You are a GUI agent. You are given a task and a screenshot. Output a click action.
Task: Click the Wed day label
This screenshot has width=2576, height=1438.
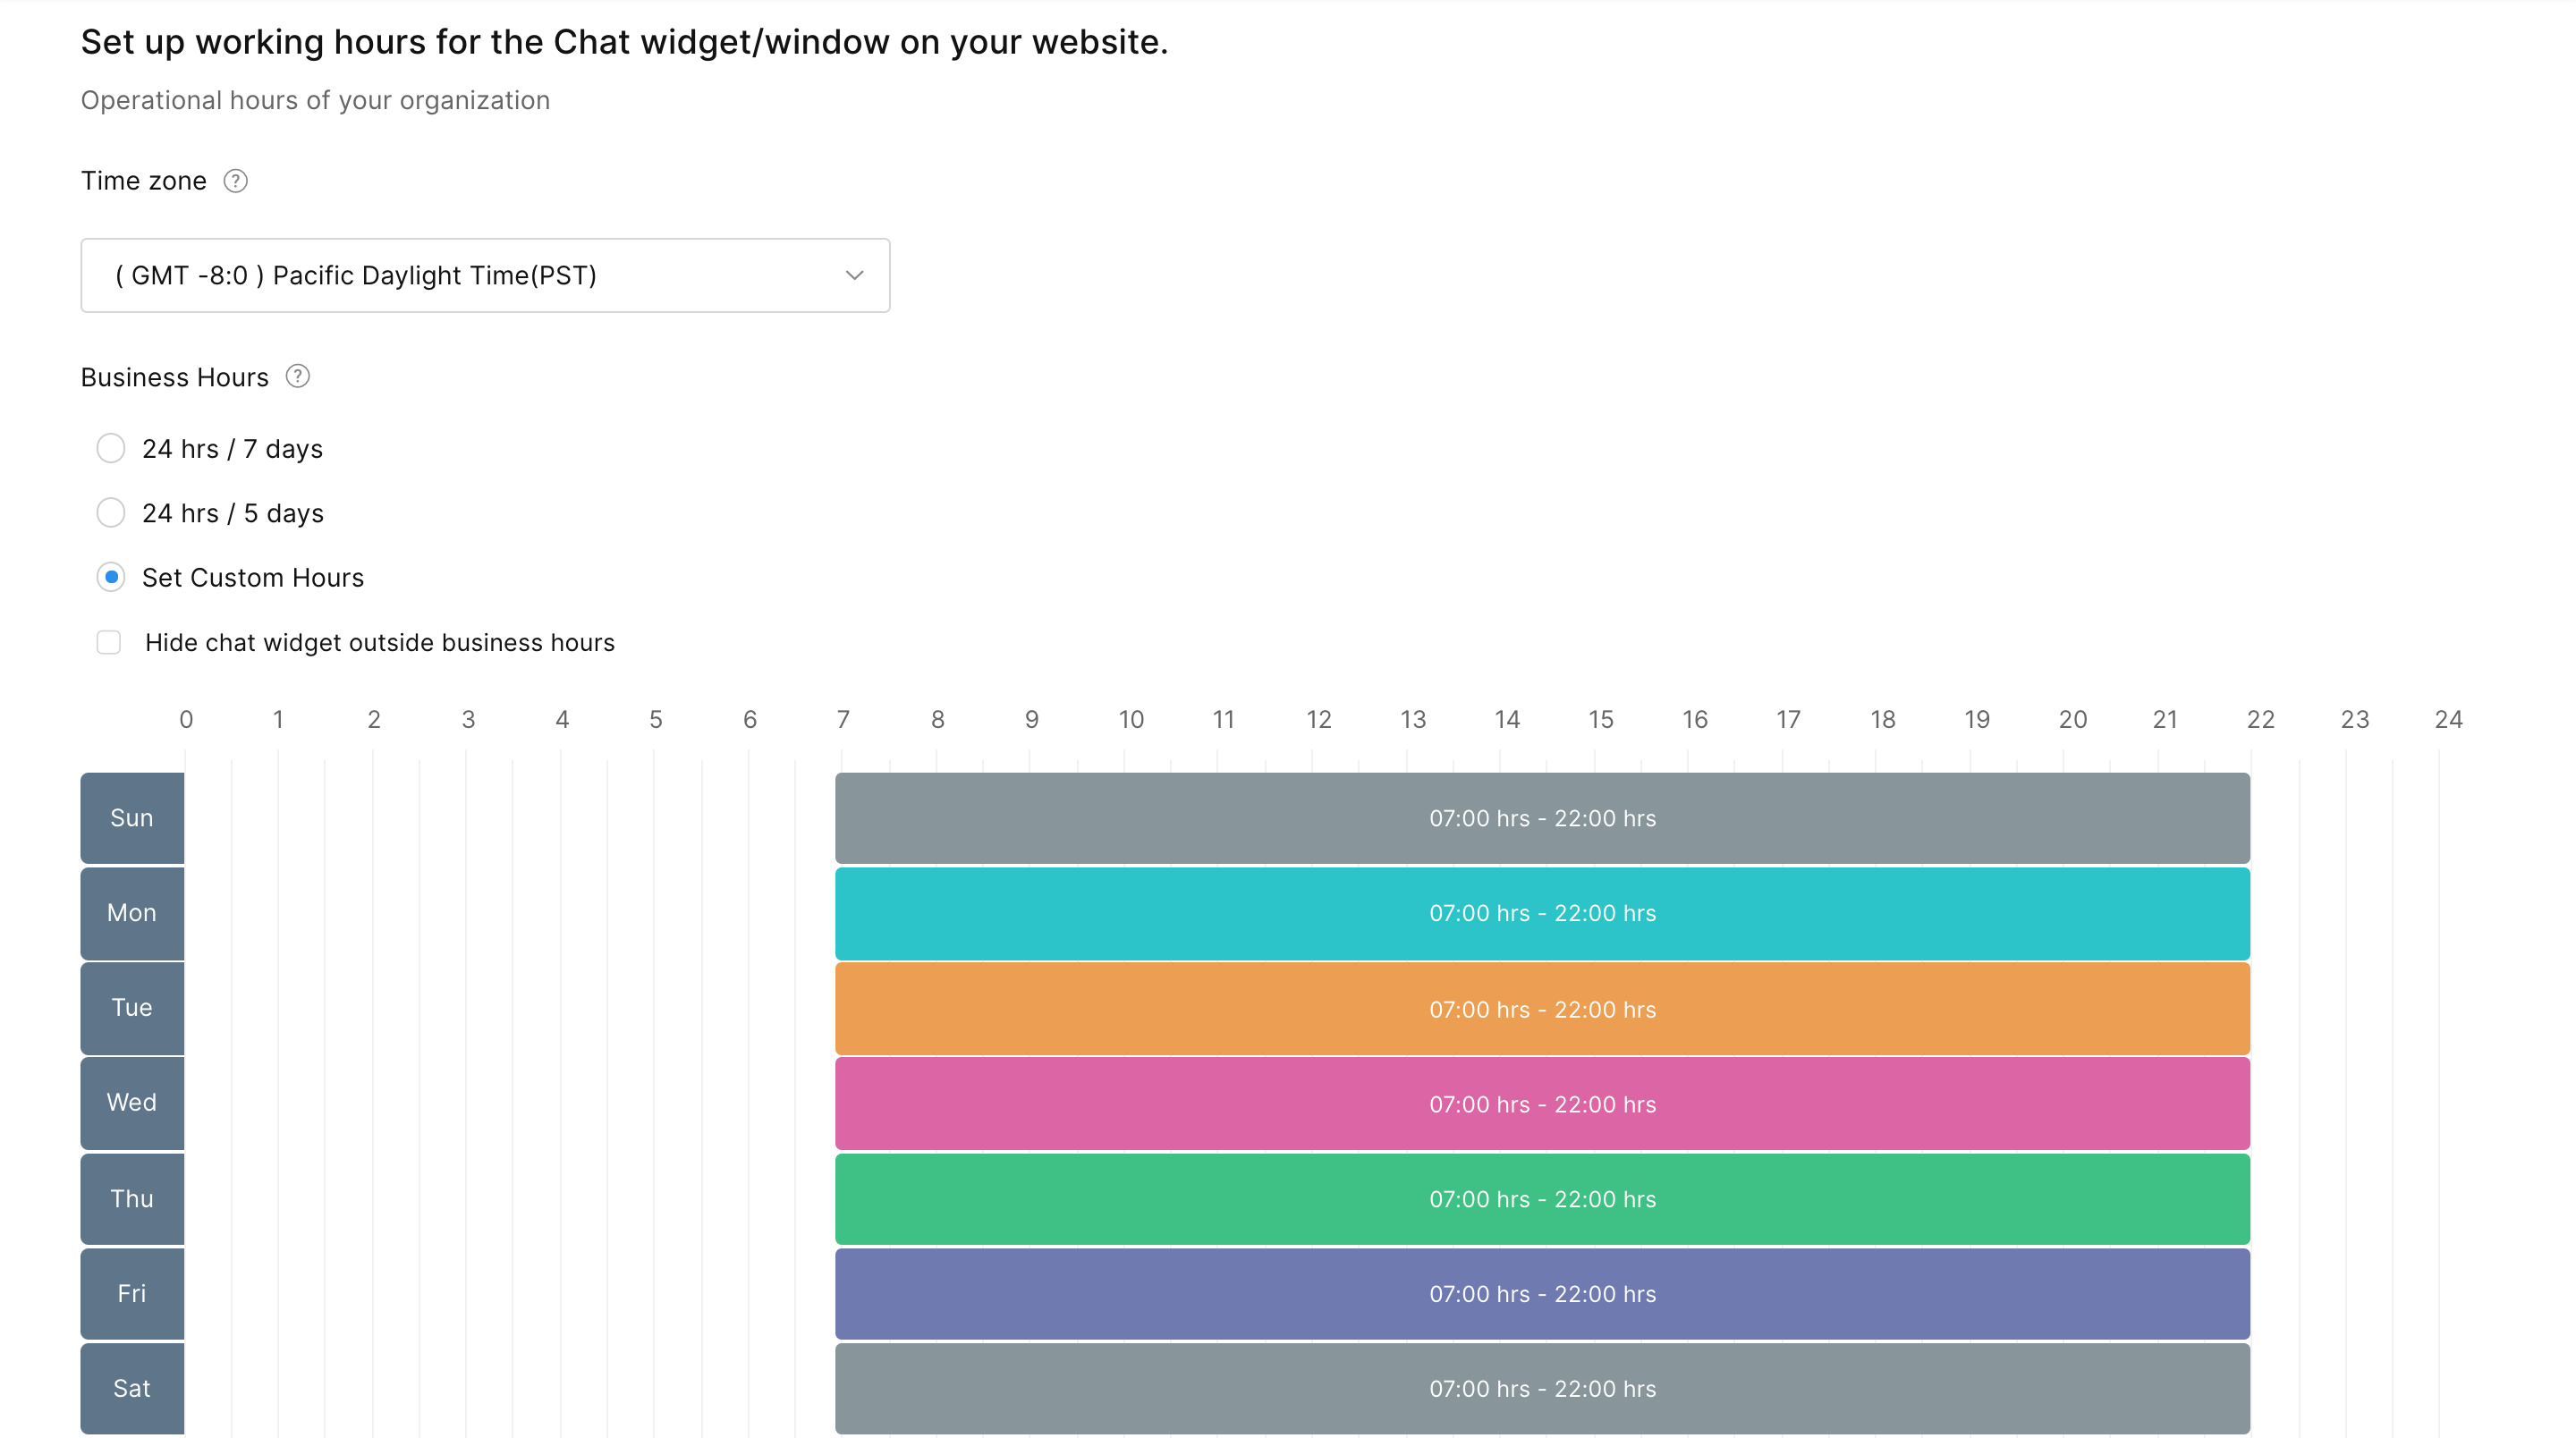click(x=132, y=1102)
